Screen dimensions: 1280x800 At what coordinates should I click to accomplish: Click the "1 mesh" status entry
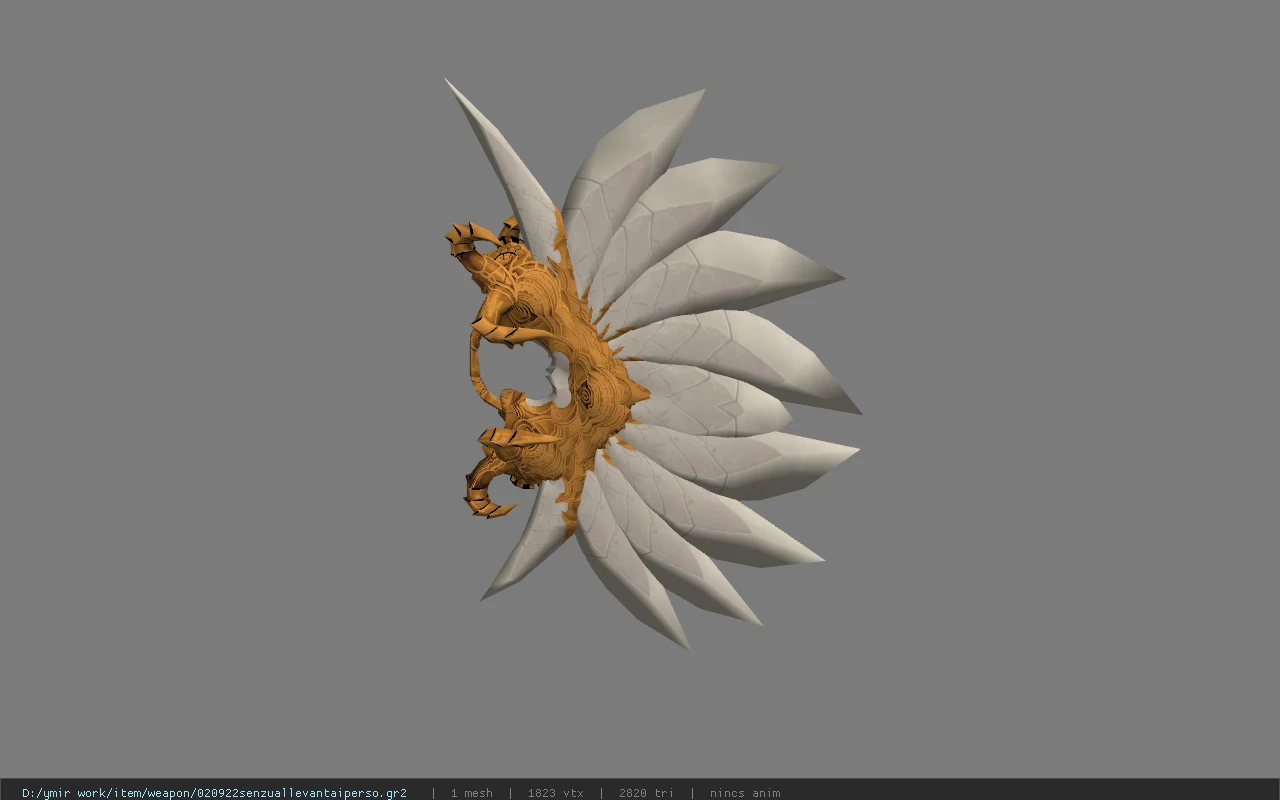[x=471, y=793]
